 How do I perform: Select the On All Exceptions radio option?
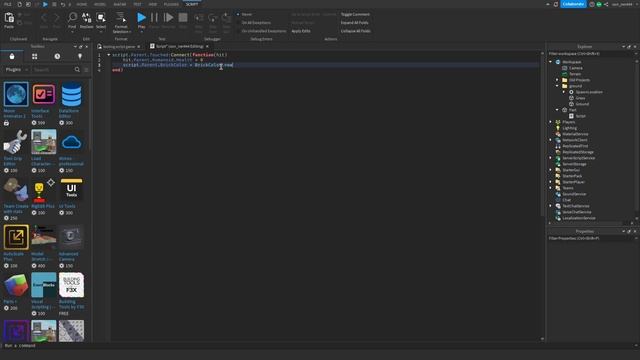click(x=238, y=23)
